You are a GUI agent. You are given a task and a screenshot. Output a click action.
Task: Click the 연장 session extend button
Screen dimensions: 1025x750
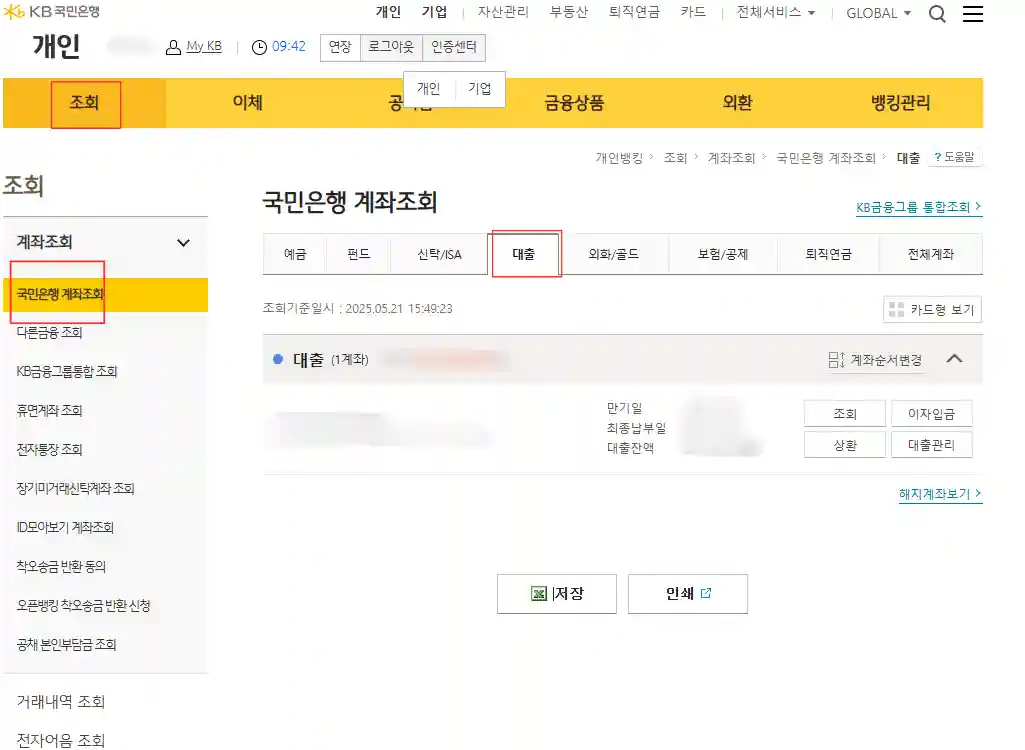340,47
